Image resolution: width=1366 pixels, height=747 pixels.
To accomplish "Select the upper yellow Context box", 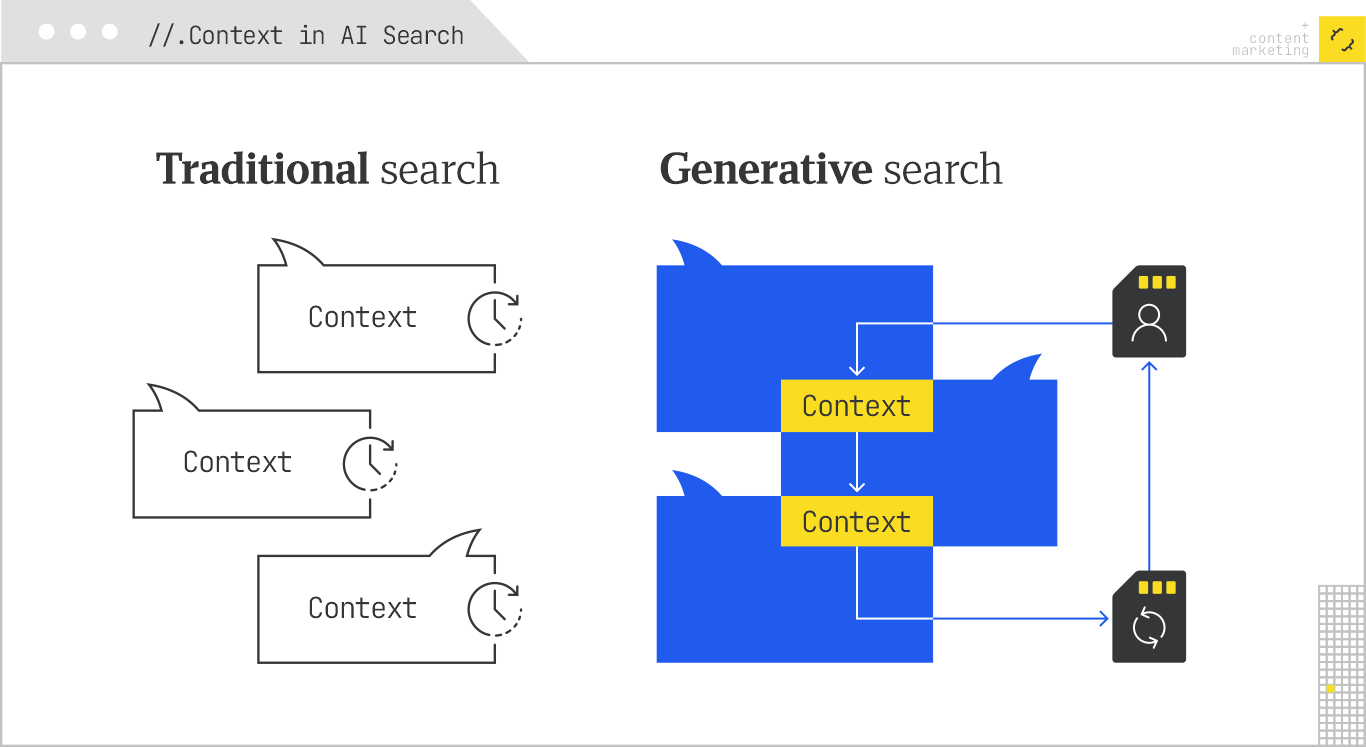I will pos(856,406).
